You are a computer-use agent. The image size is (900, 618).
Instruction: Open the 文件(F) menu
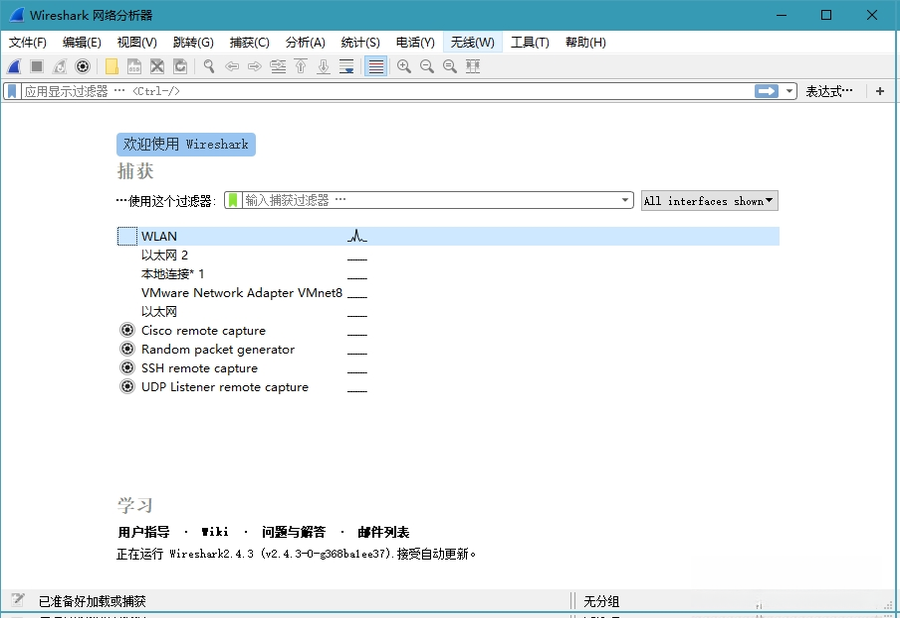click(x=28, y=42)
